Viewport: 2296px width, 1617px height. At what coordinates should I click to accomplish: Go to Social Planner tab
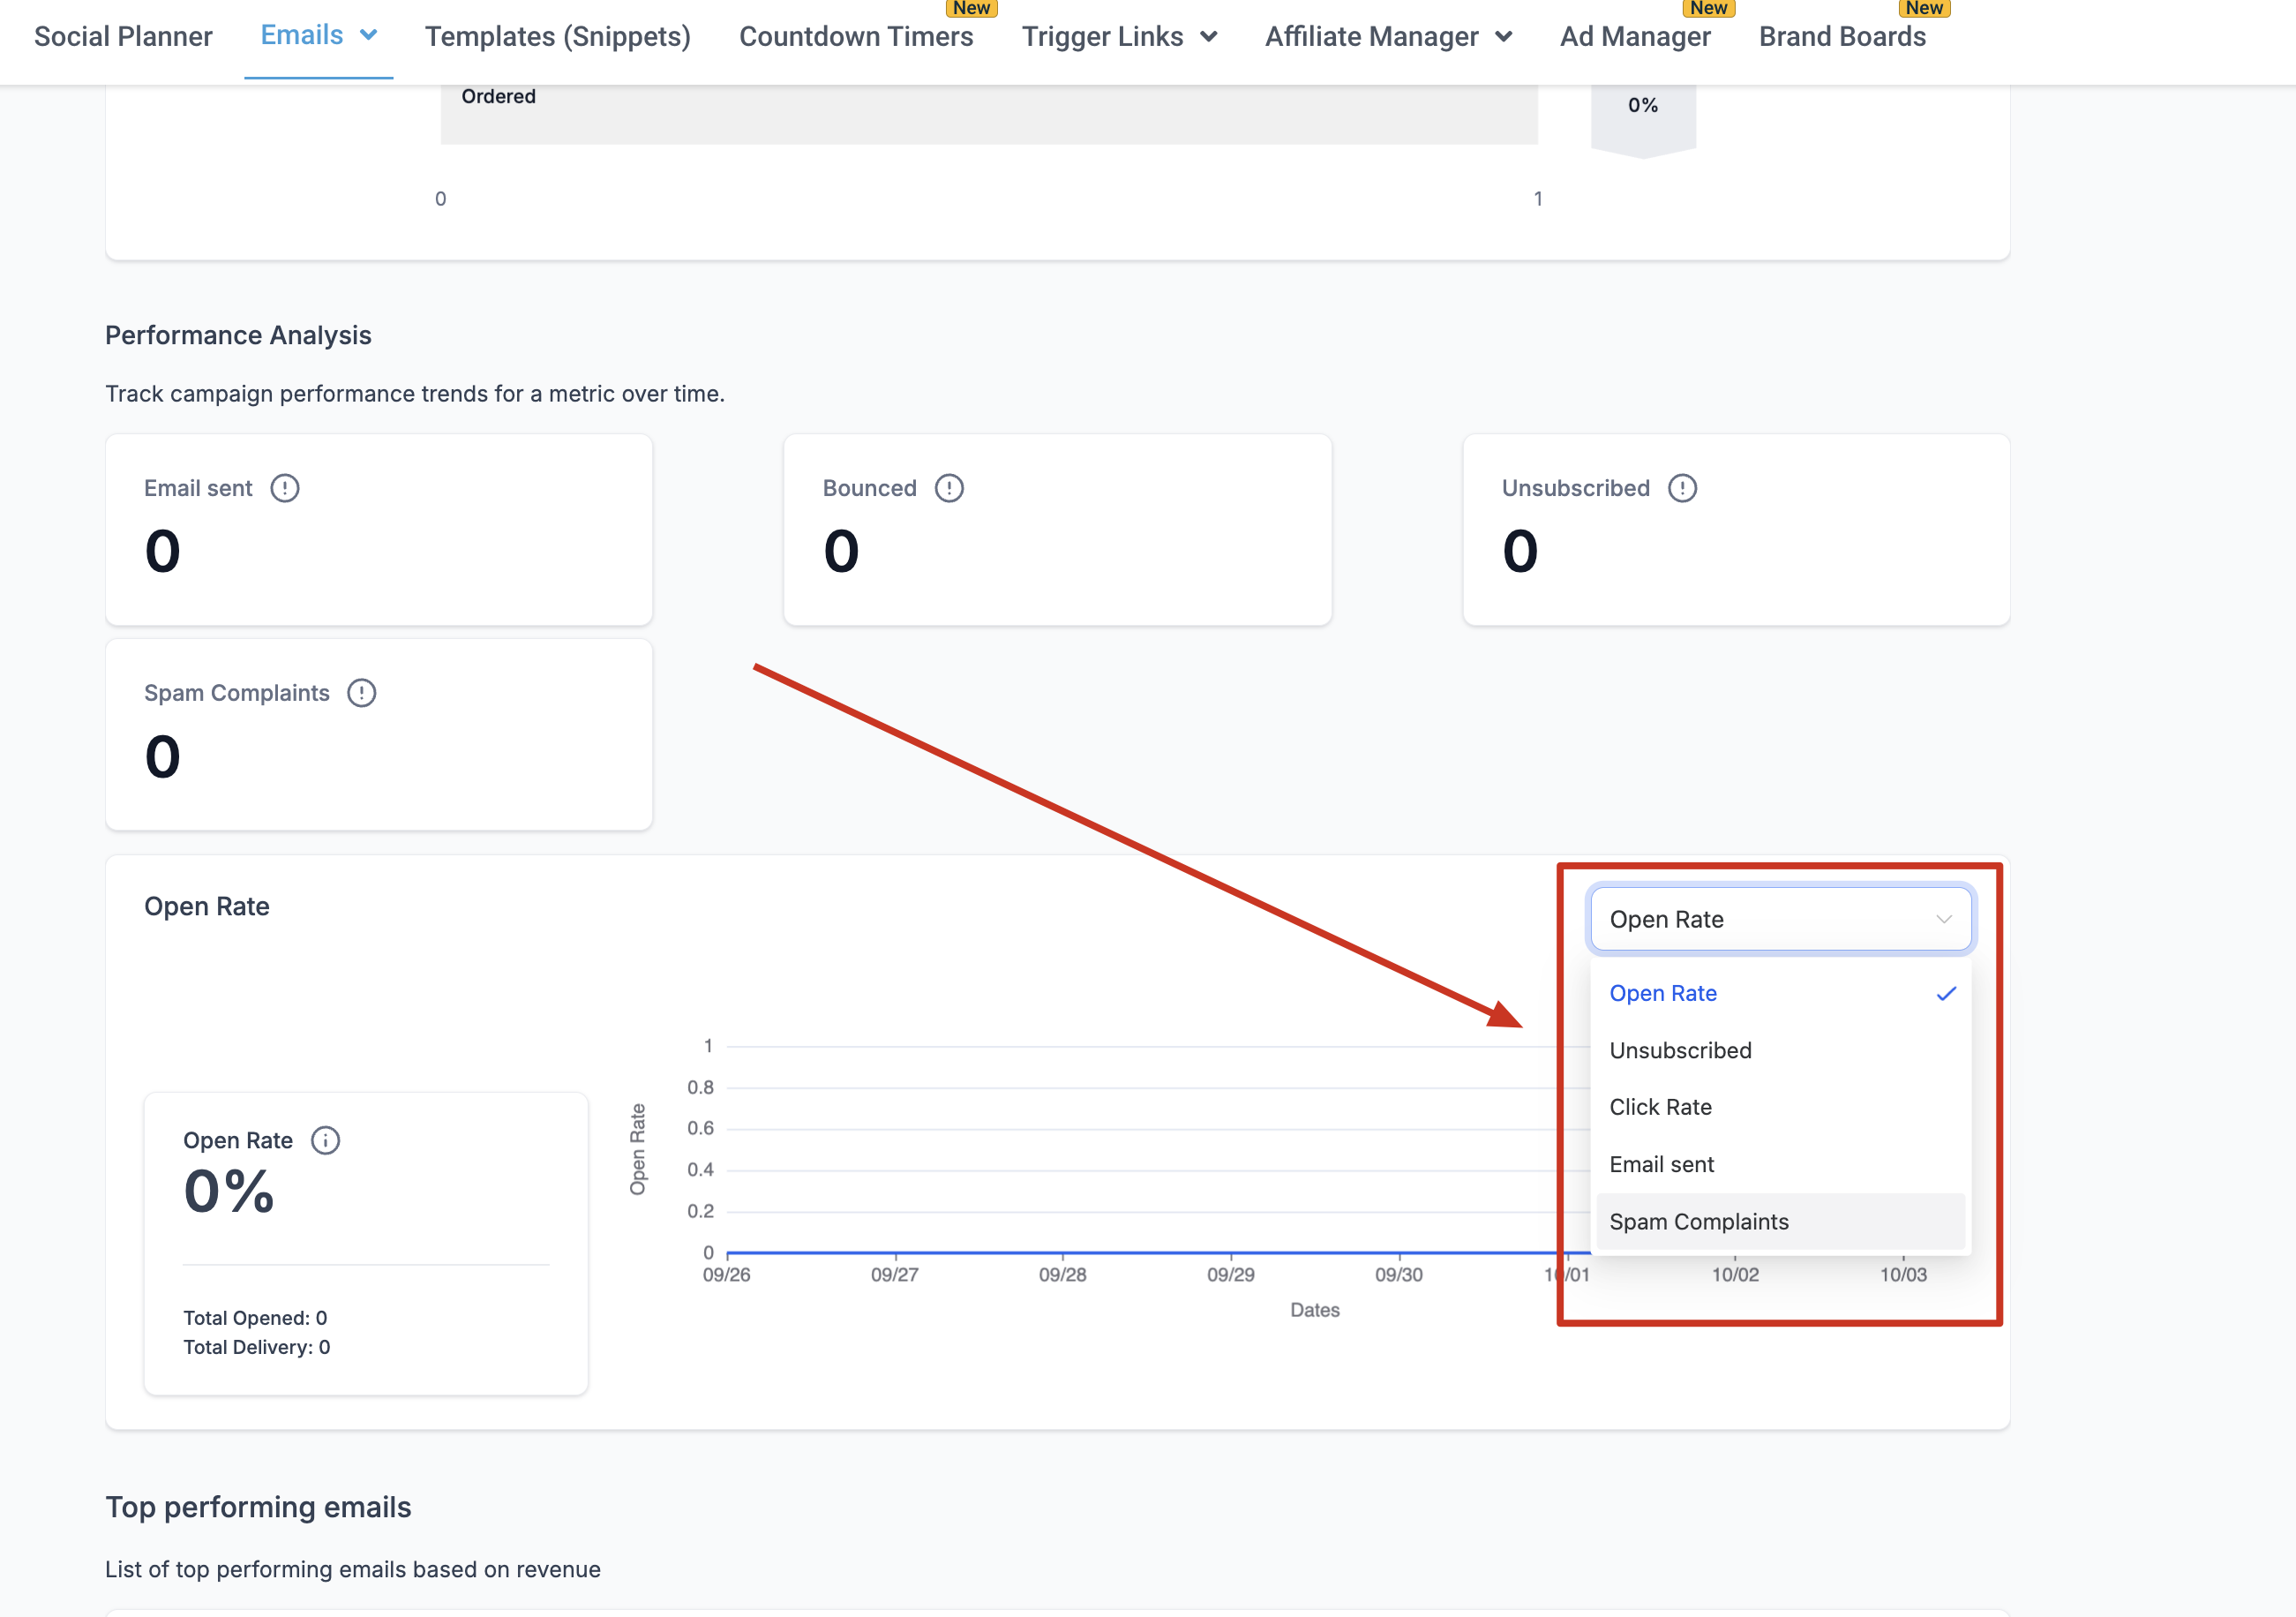[x=123, y=37]
